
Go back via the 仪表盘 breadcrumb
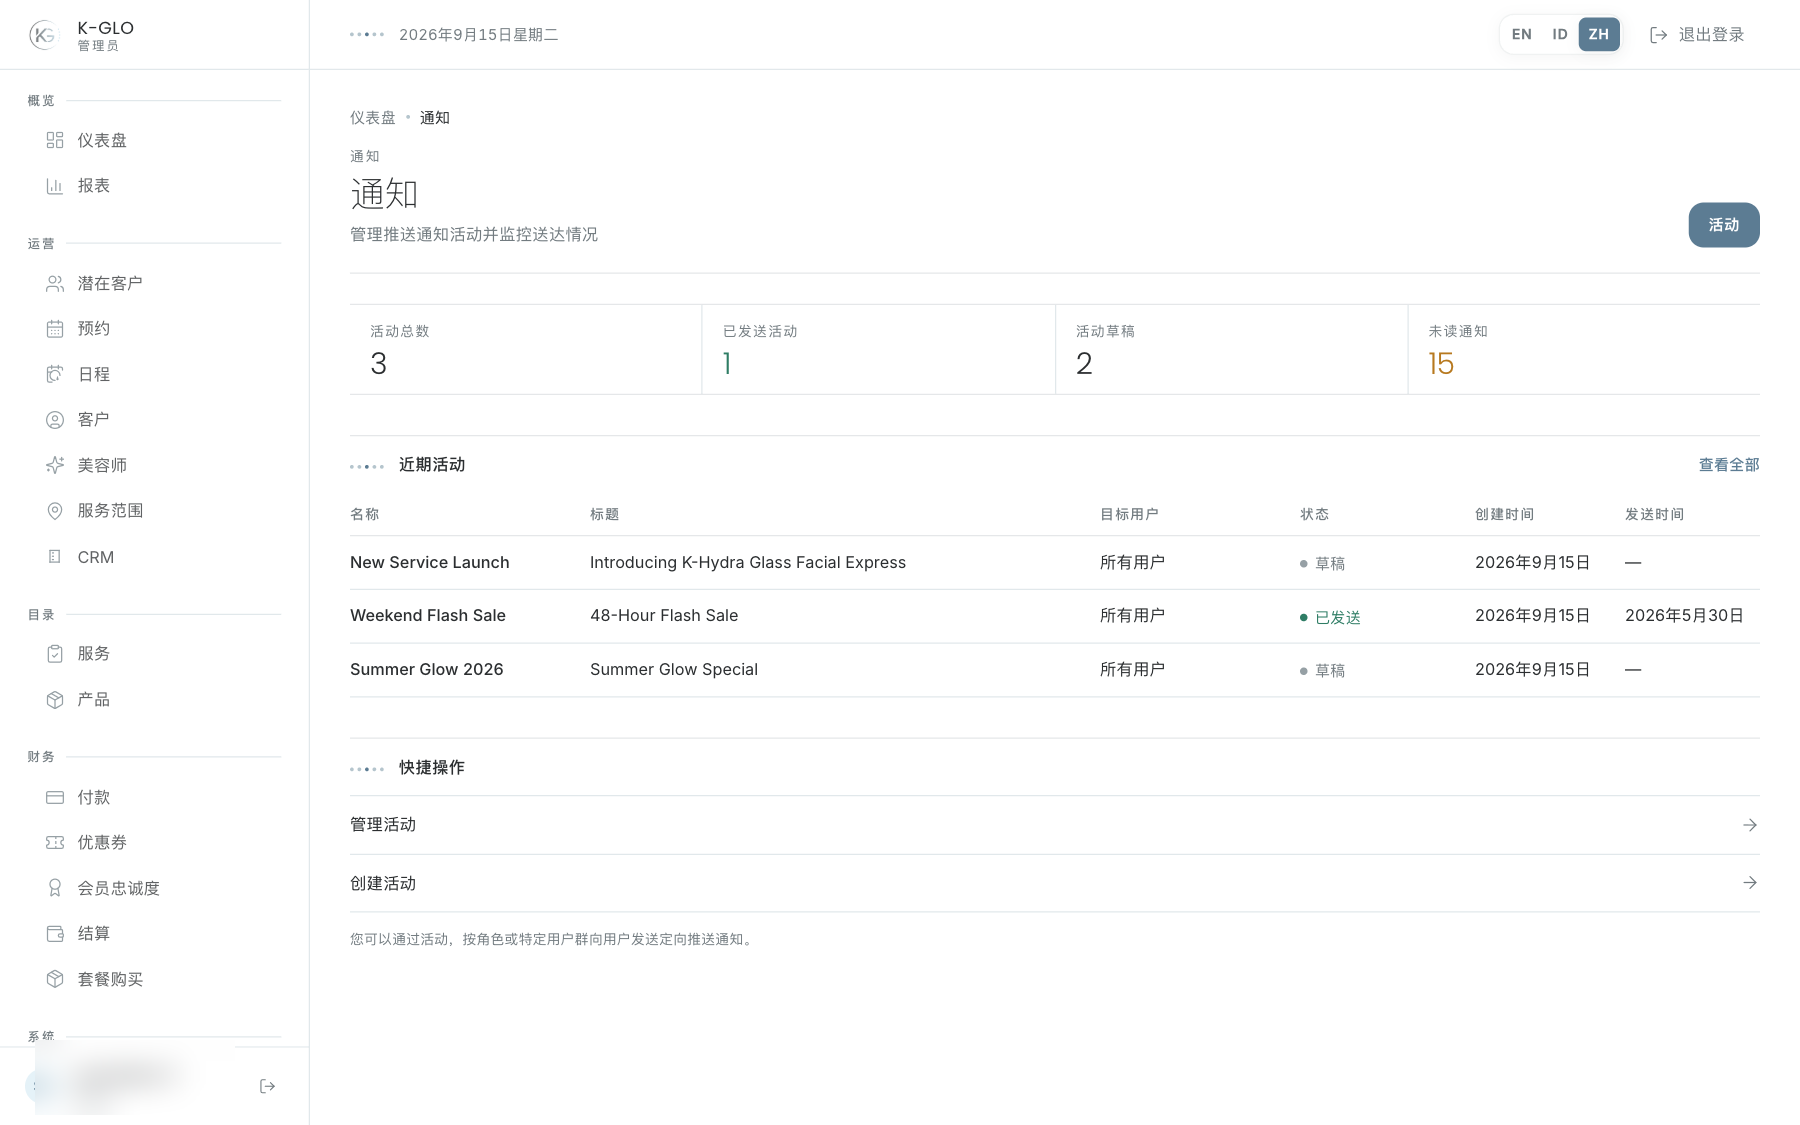(373, 118)
